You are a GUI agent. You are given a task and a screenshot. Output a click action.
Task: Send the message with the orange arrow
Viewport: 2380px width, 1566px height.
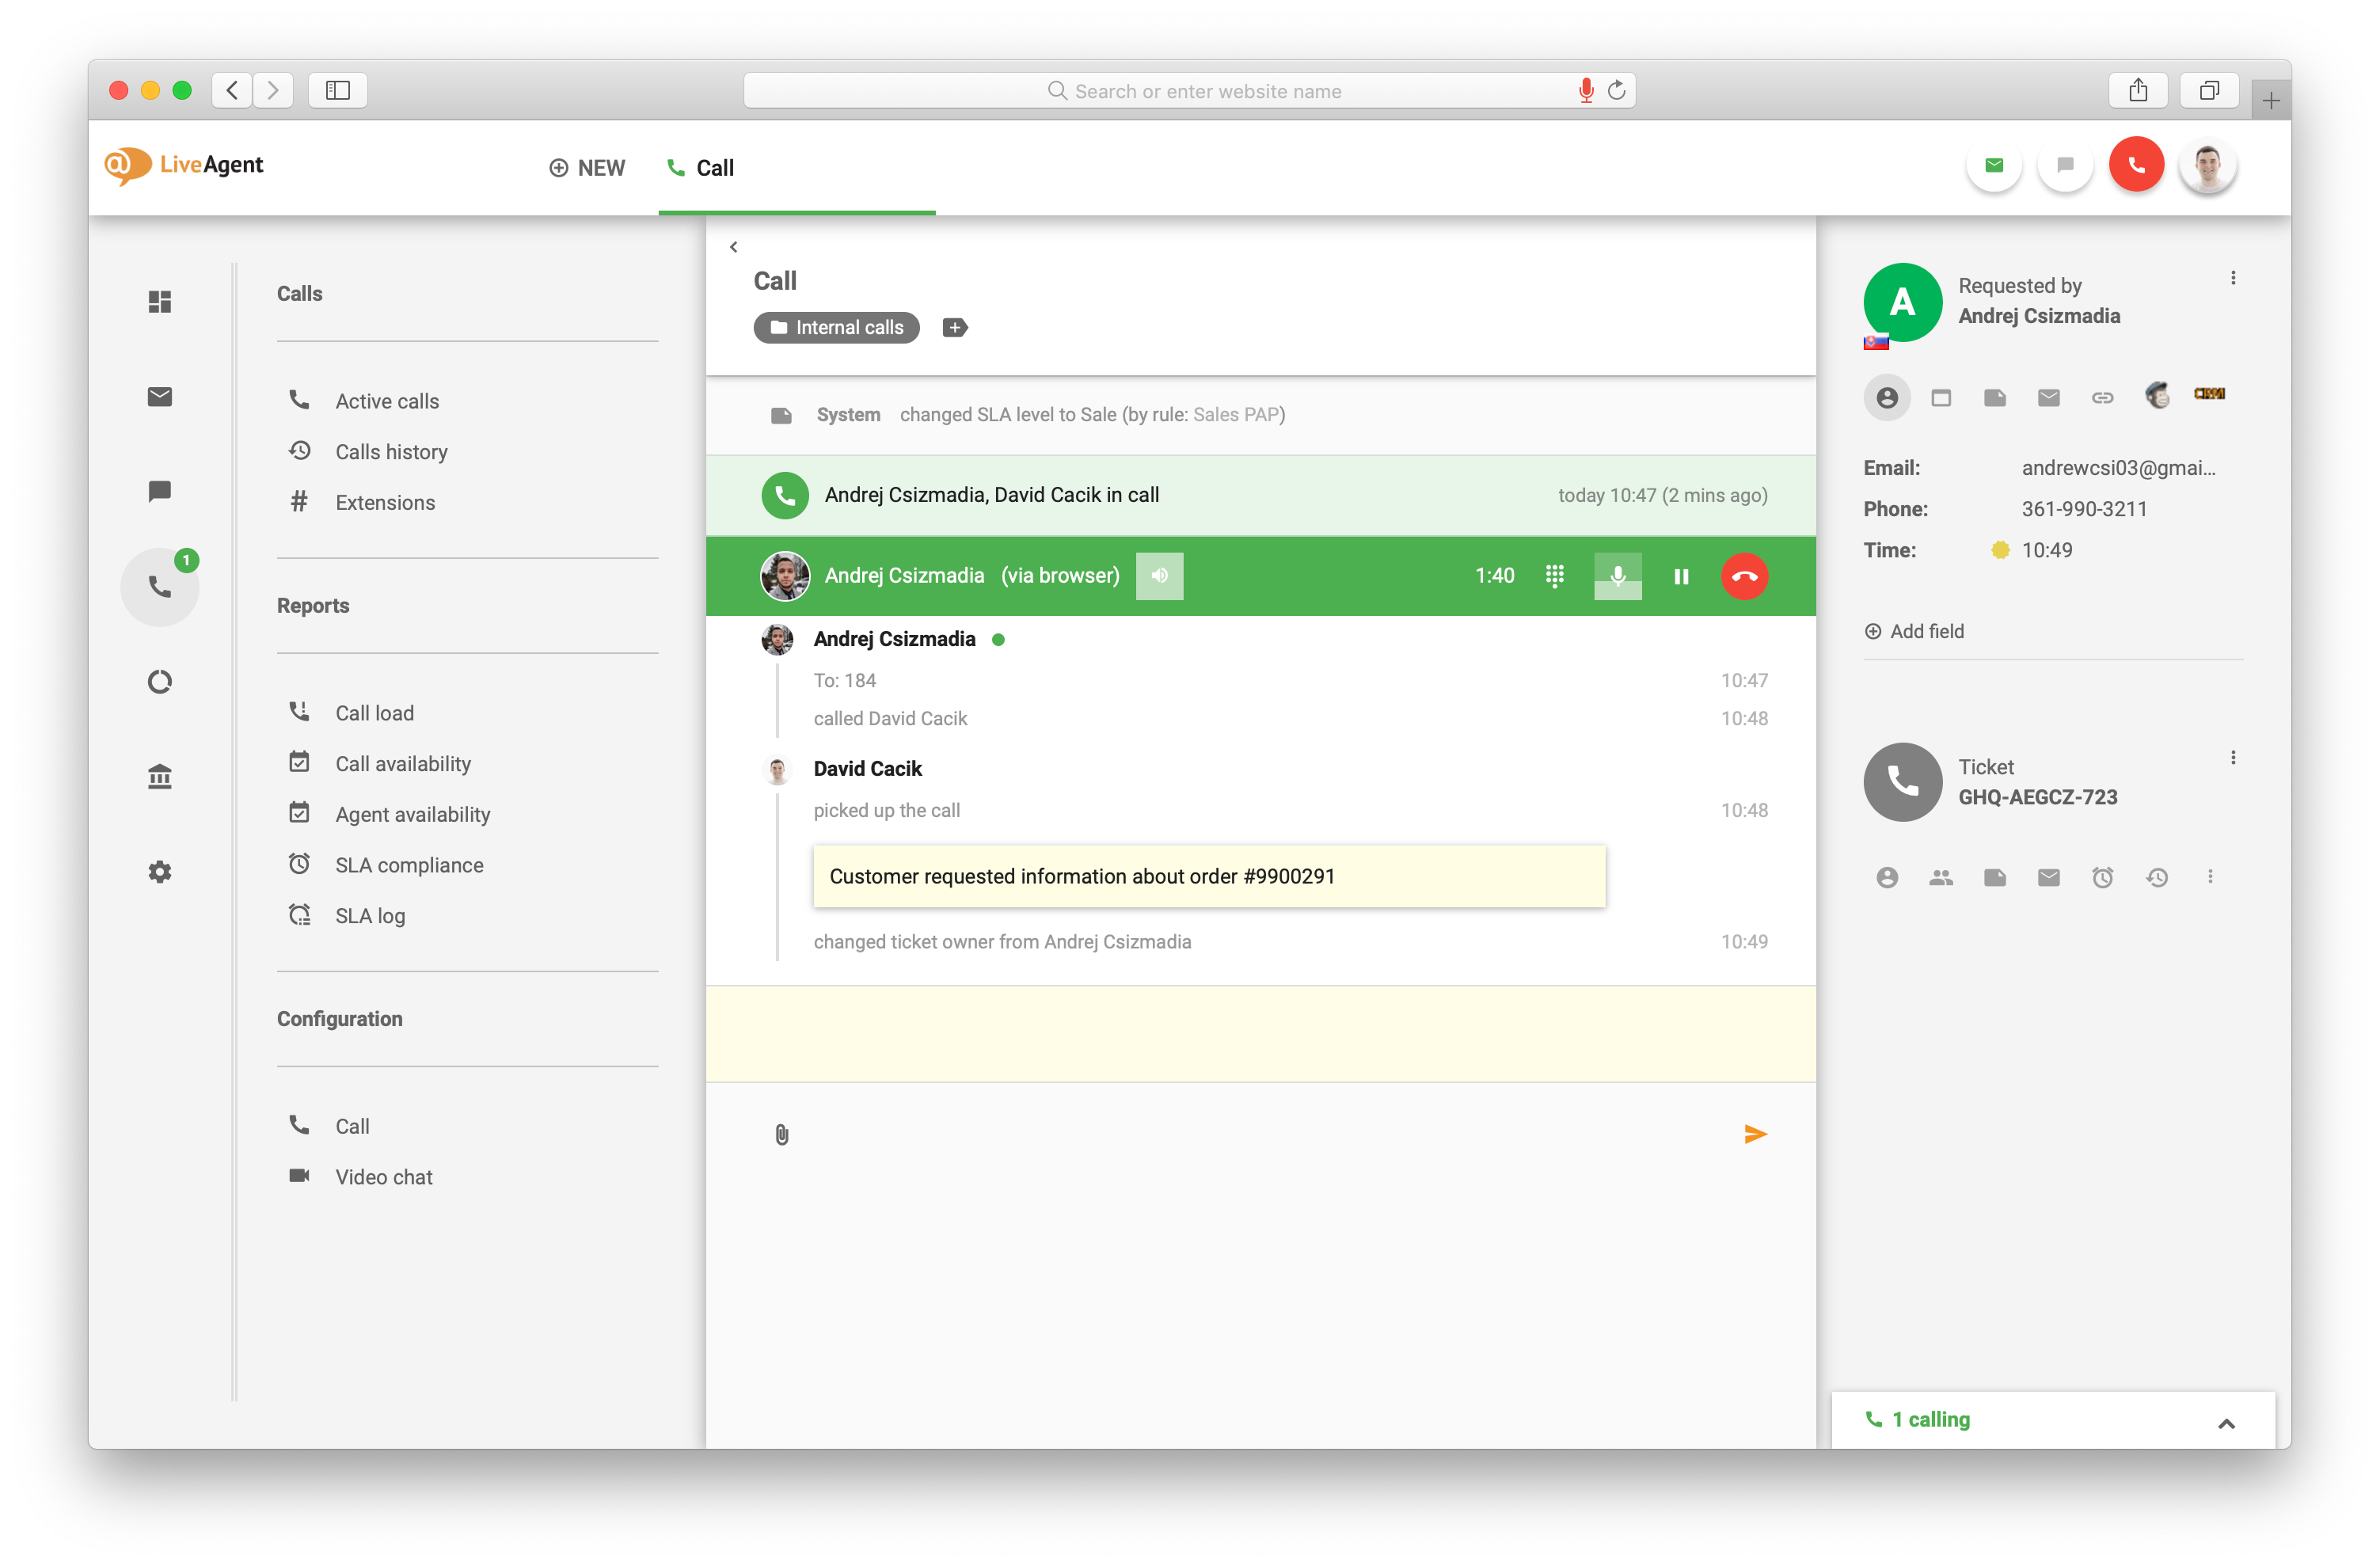(1755, 1134)
